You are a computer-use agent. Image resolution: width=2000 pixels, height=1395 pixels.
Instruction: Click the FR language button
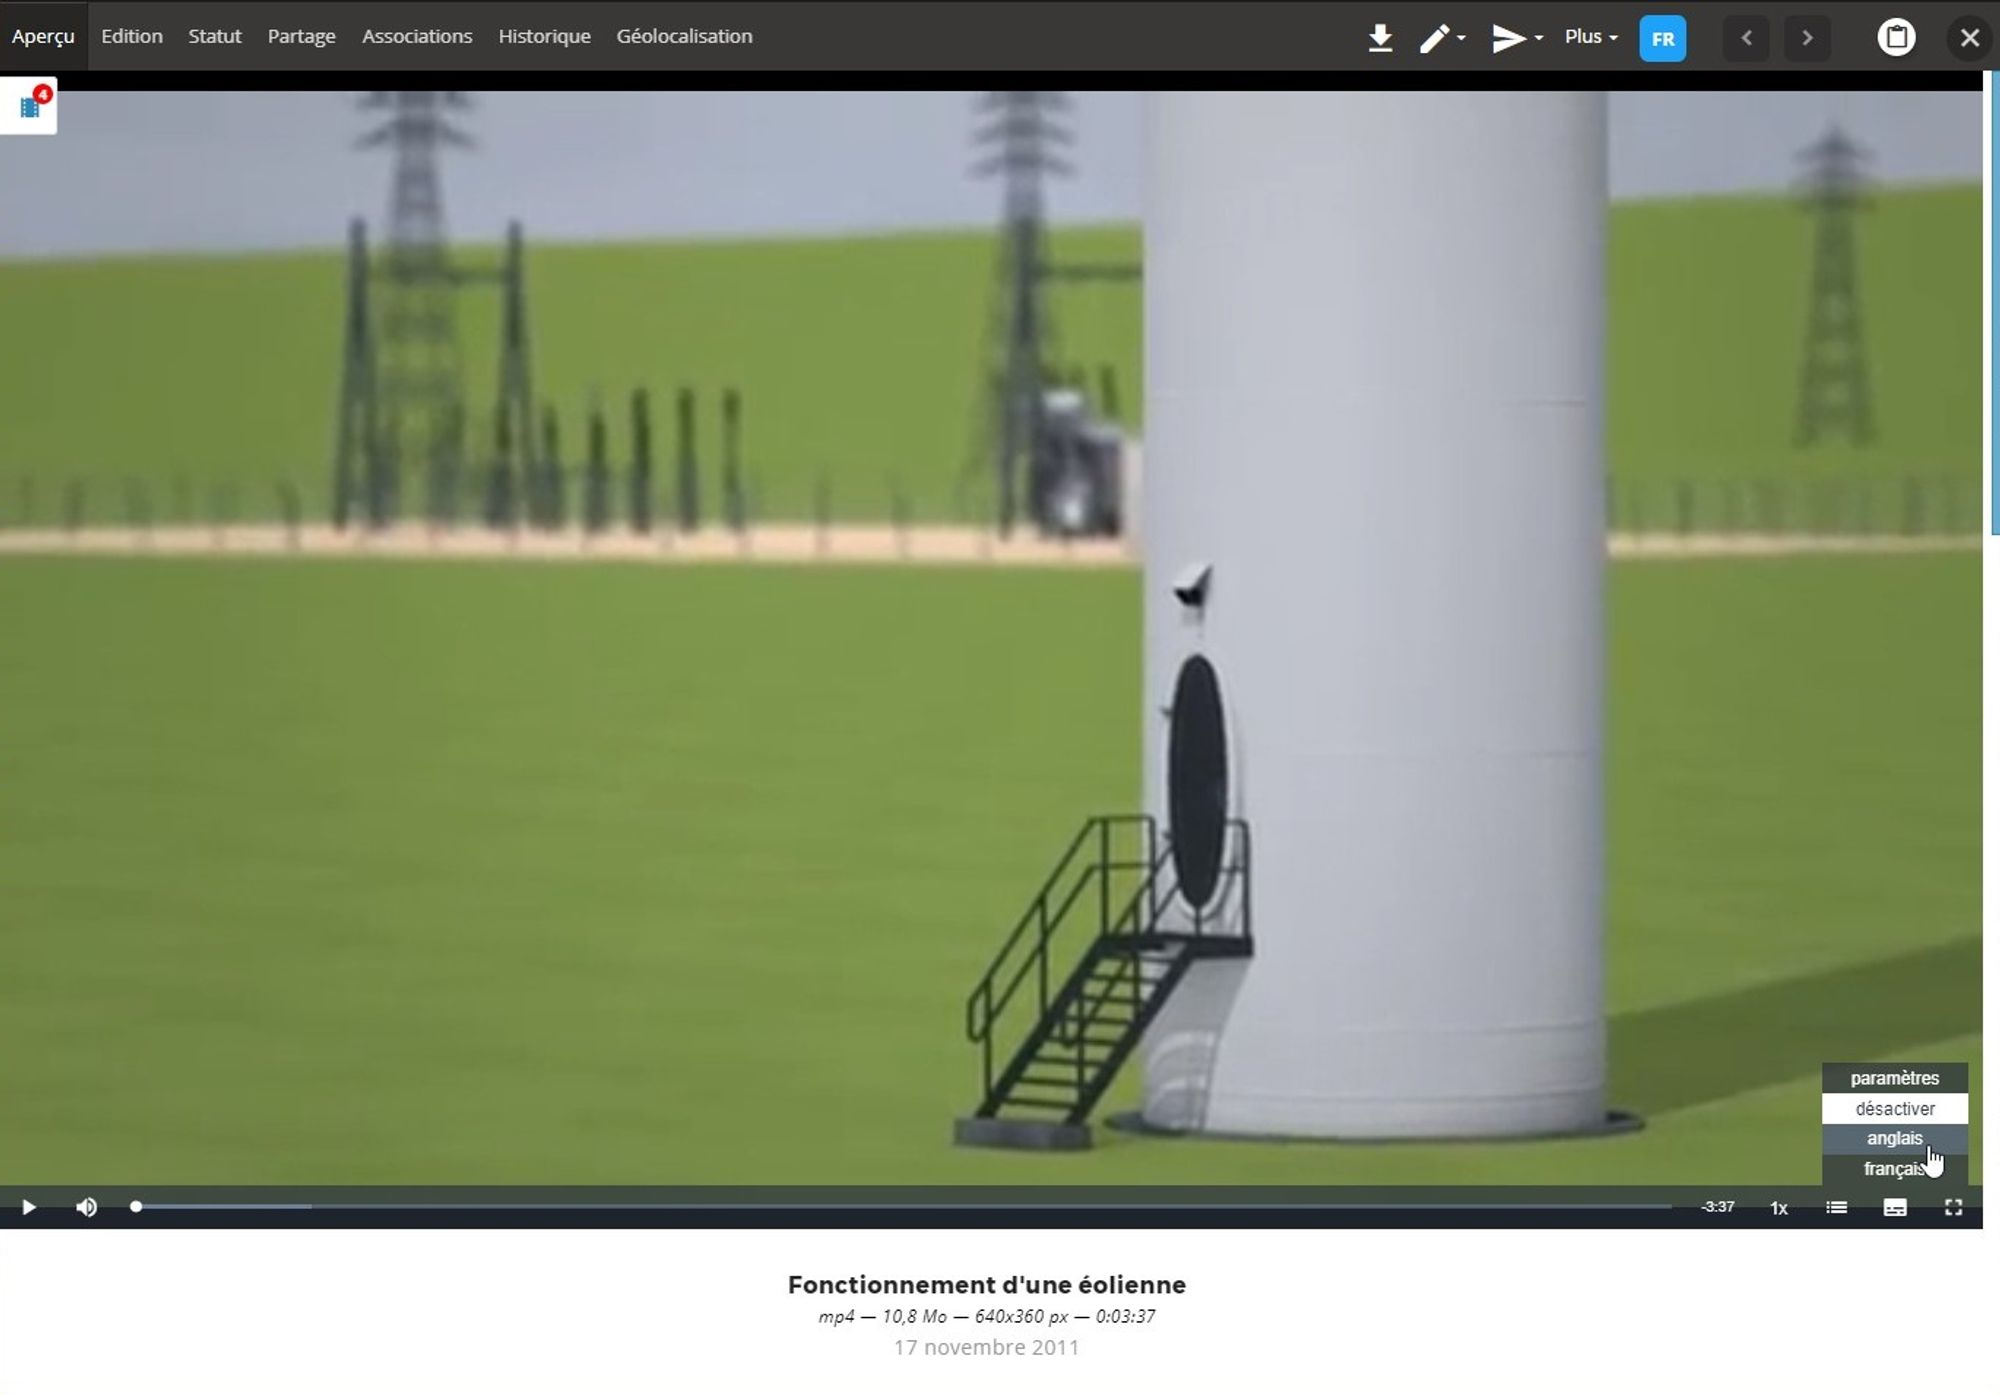click(x=1662, y=38)
